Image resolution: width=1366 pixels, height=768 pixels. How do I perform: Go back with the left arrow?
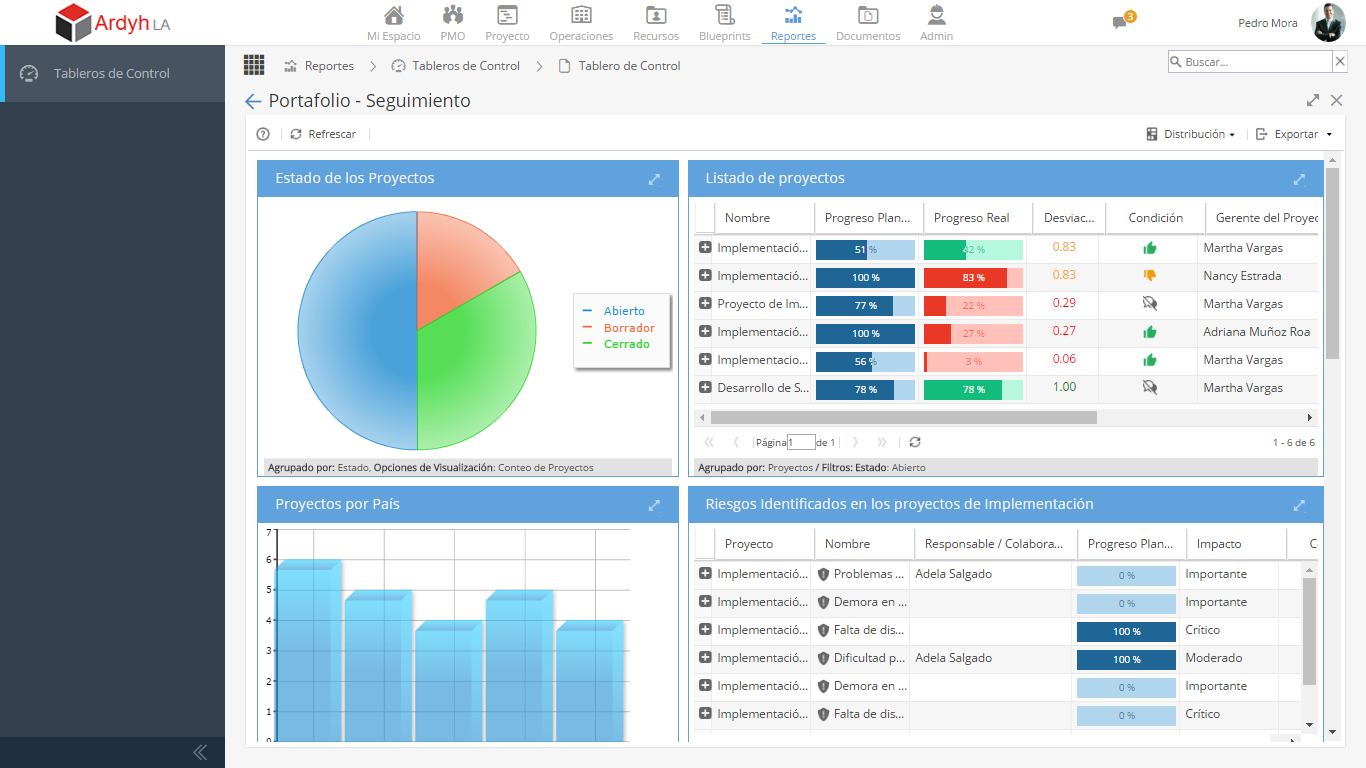coord(253,101)
